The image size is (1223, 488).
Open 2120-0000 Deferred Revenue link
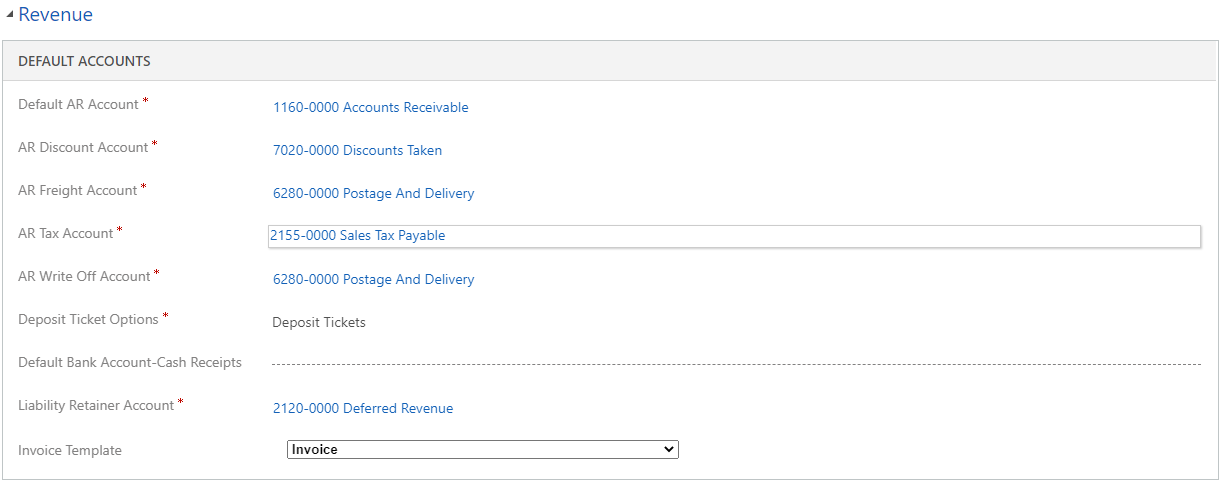point(363,408)
